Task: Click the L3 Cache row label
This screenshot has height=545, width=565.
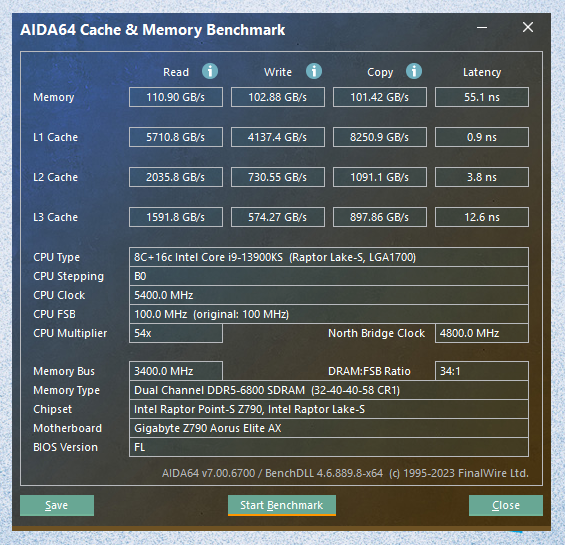Action: coord(55,217)
